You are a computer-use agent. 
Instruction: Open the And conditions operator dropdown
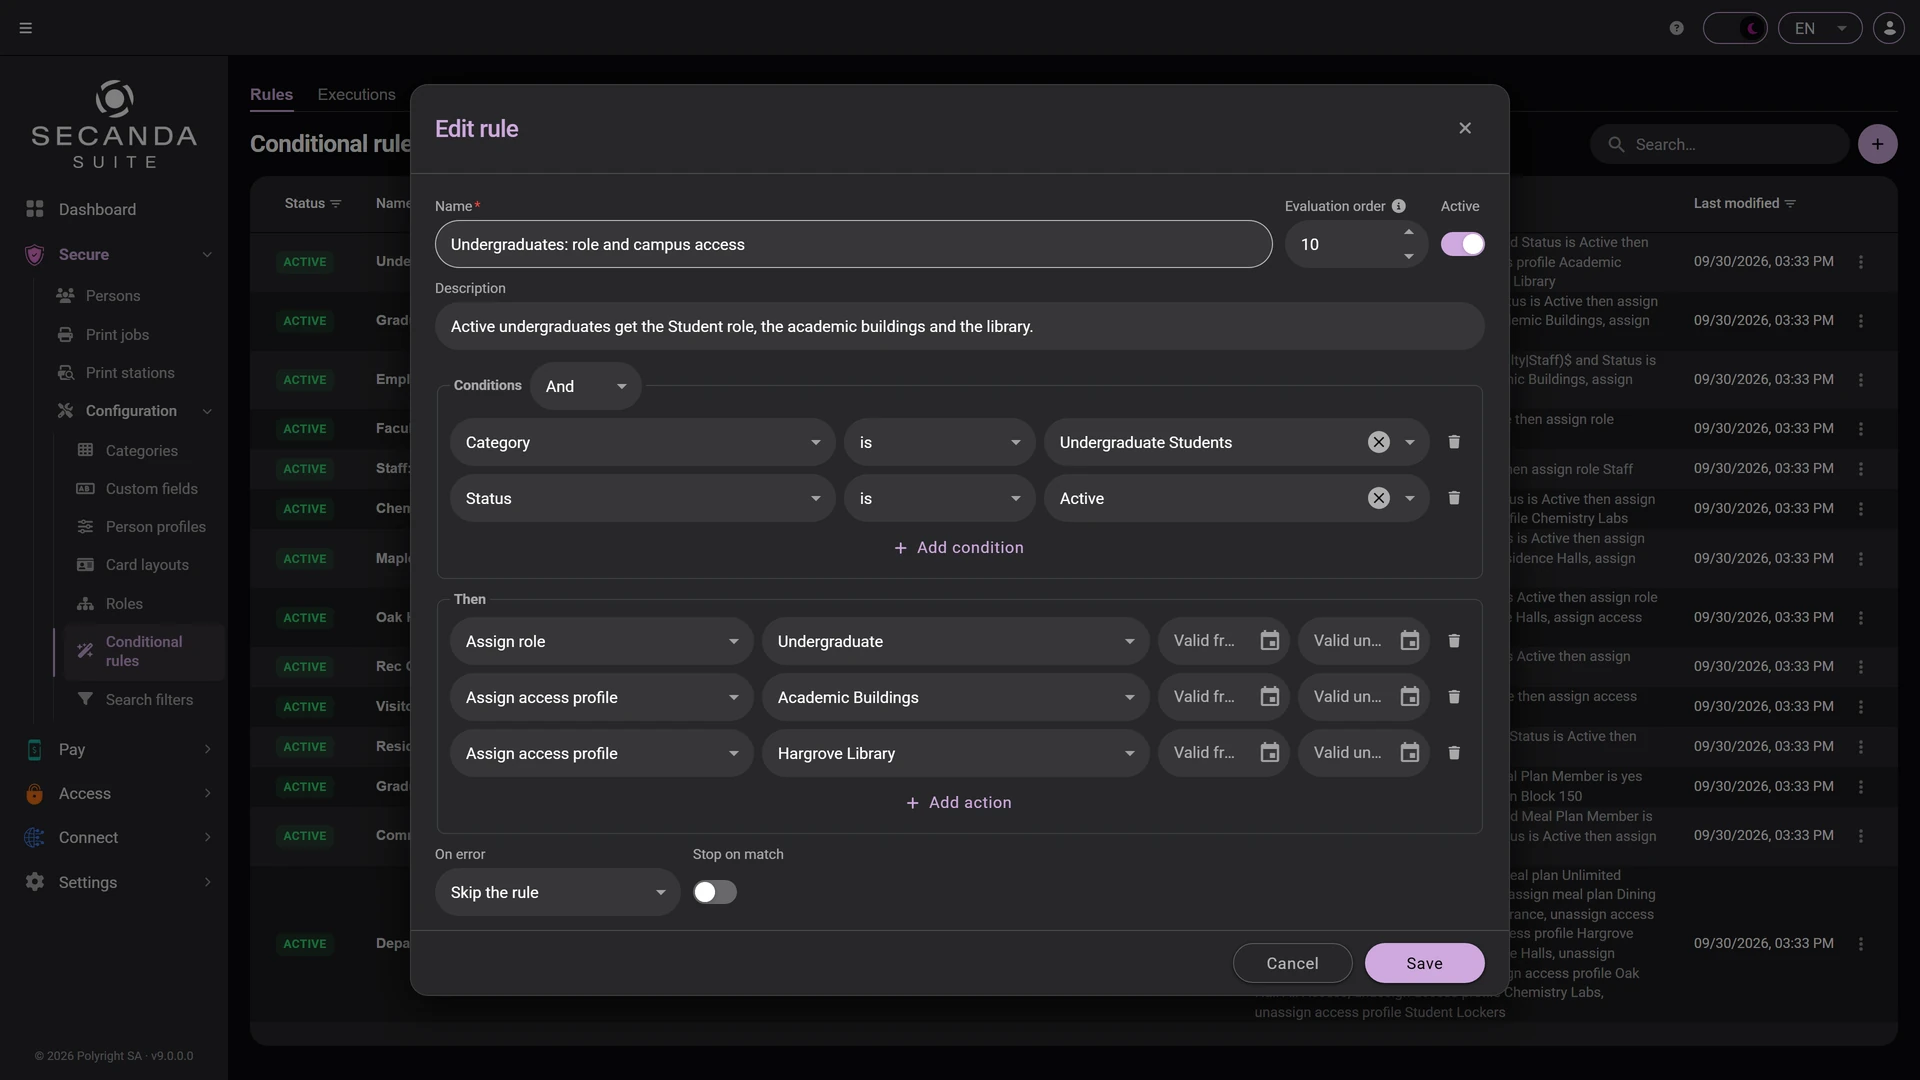point(586,386)
